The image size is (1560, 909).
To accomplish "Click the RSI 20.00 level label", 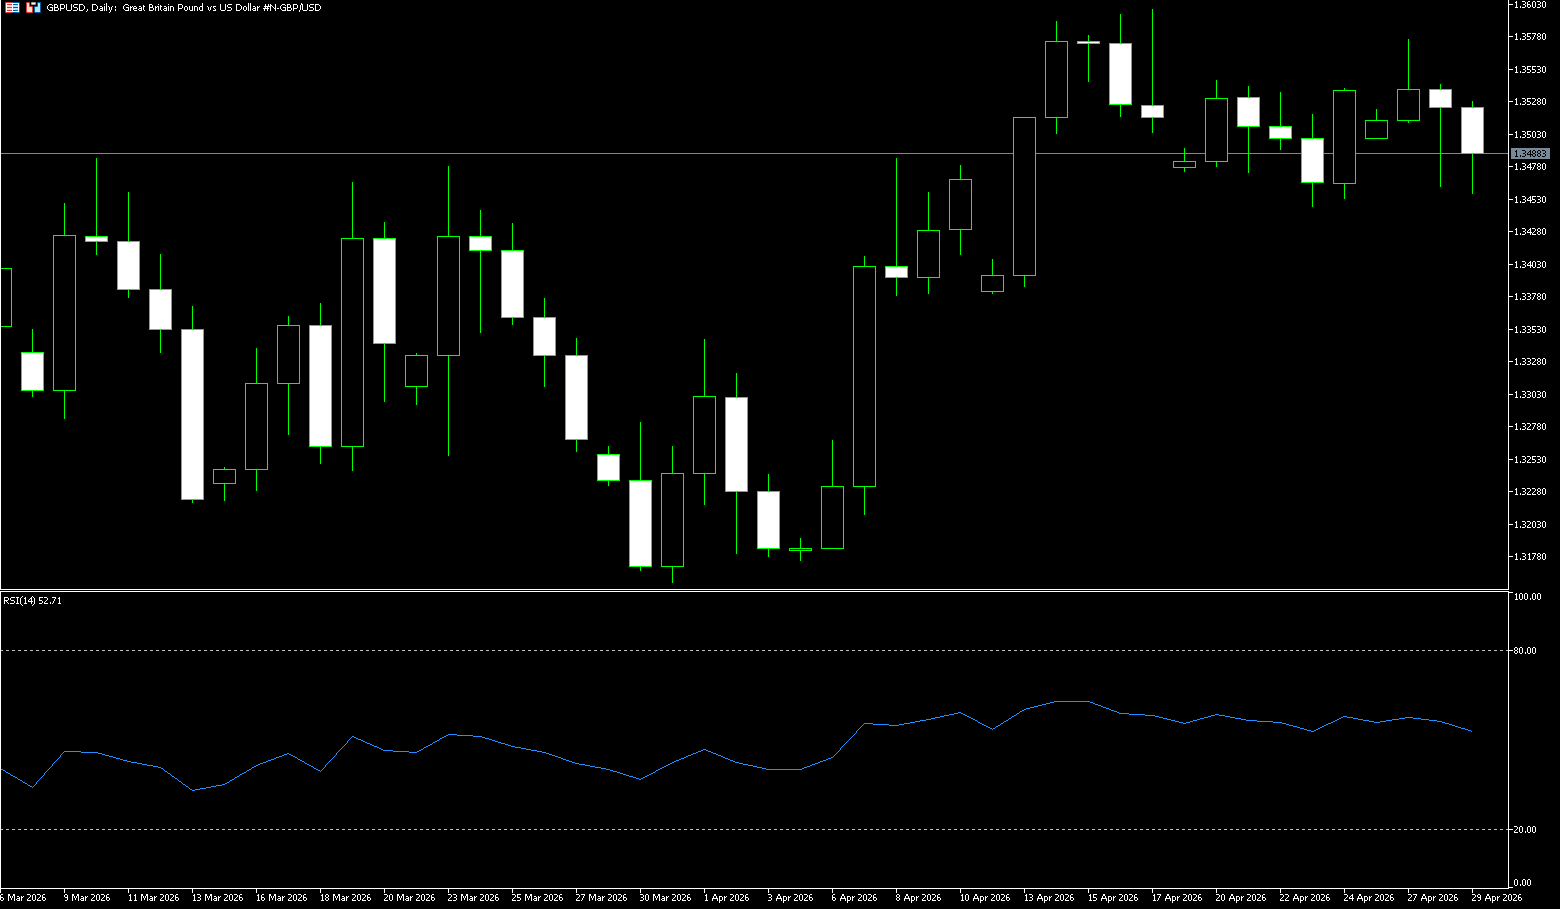I will 1525,830.
